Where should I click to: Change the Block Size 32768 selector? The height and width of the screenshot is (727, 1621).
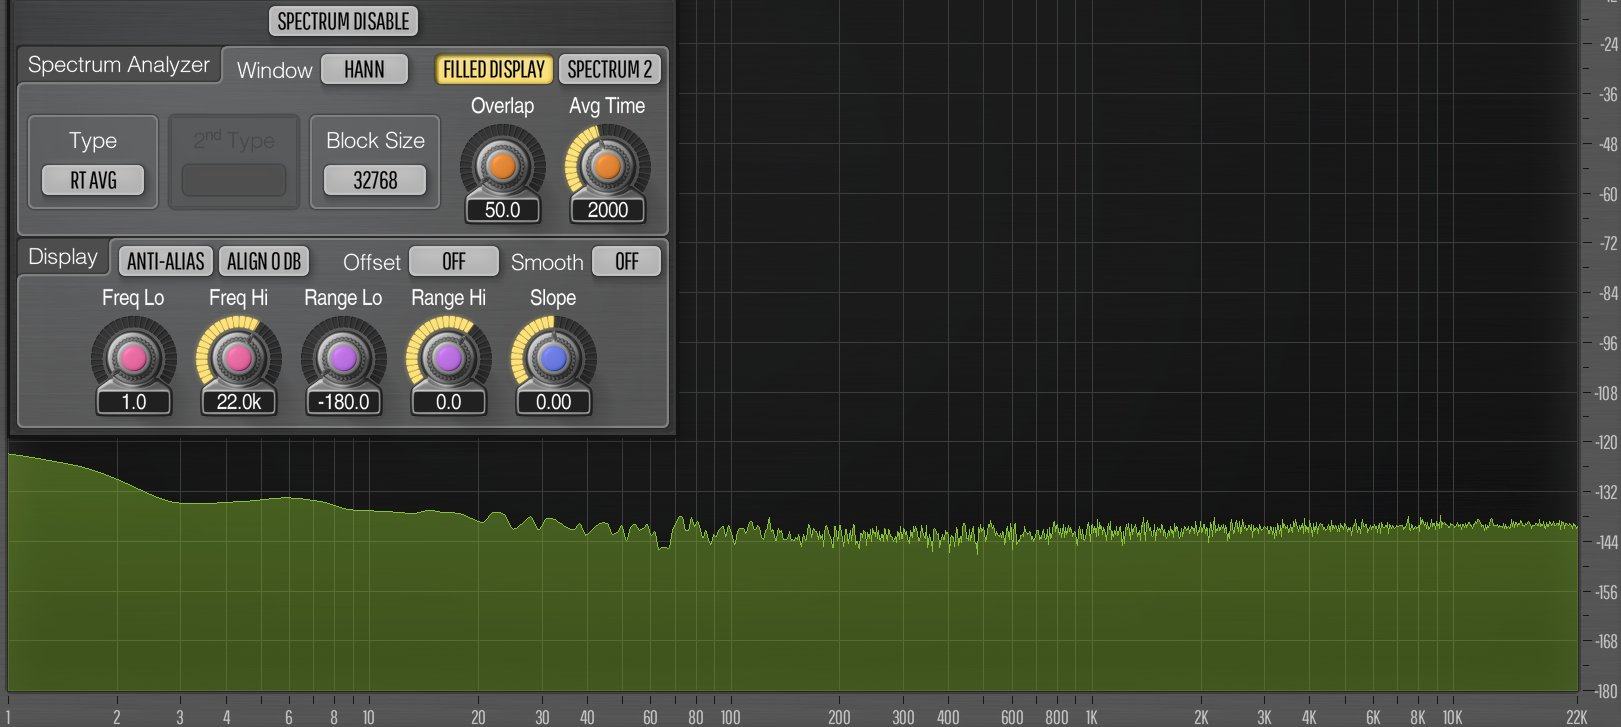point(375,180)
